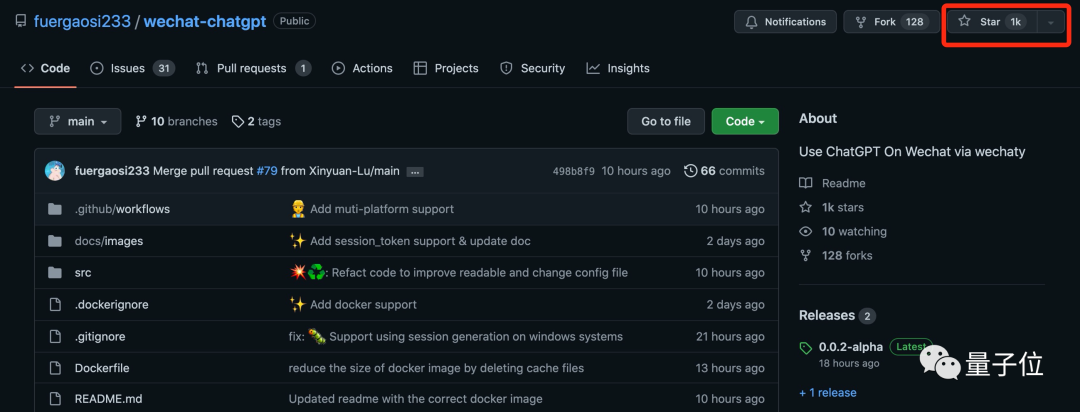
Task: Click the folder icon of docs/images
Action: [55, 241]
